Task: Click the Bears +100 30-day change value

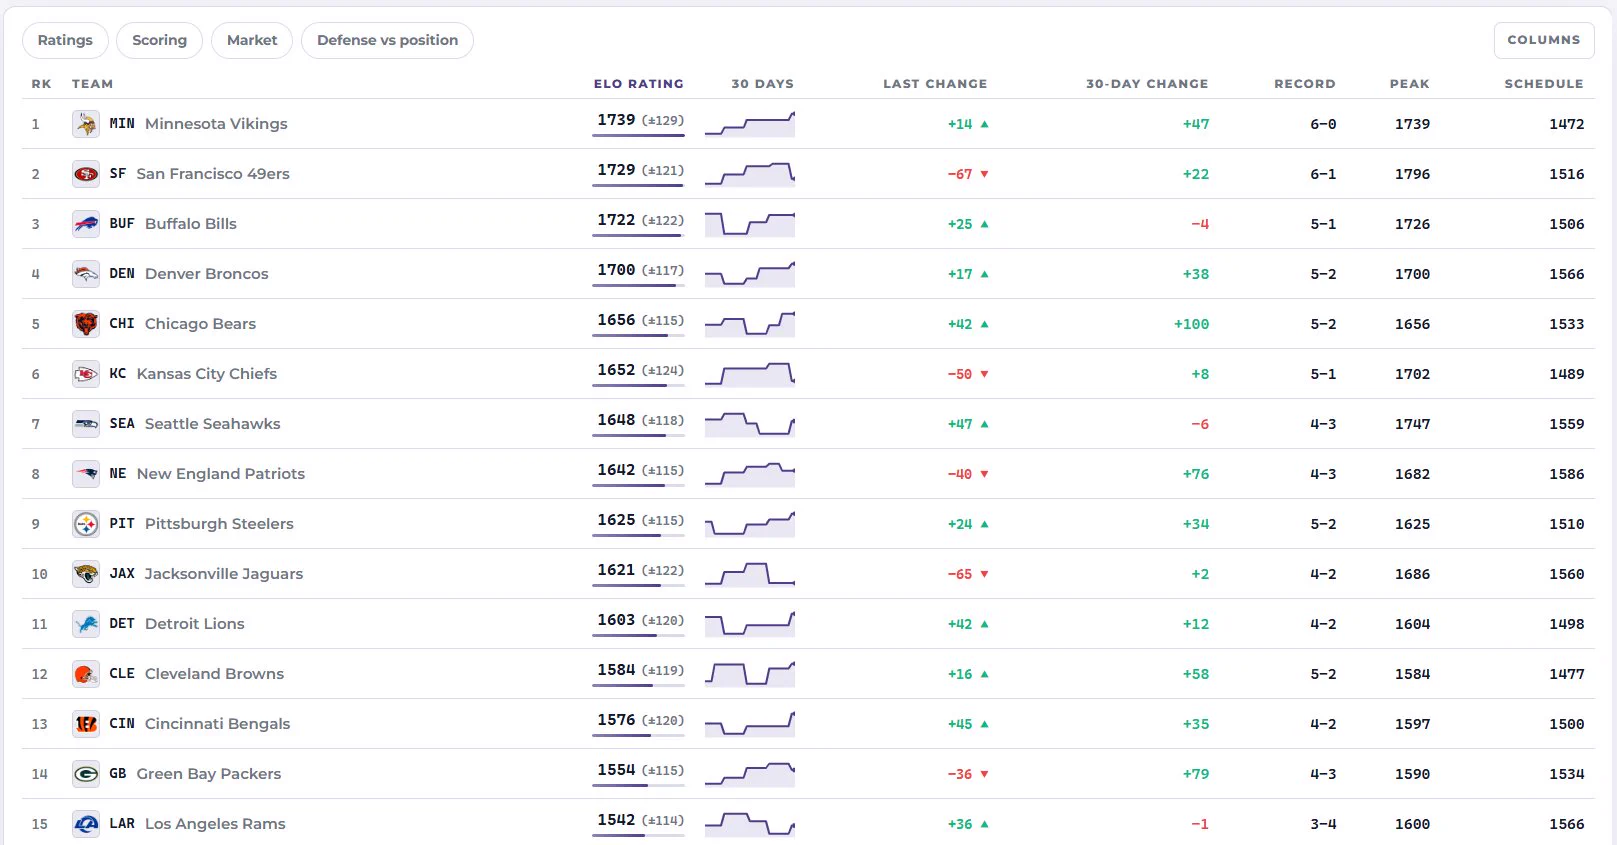Action: (x=1191, y=324)
